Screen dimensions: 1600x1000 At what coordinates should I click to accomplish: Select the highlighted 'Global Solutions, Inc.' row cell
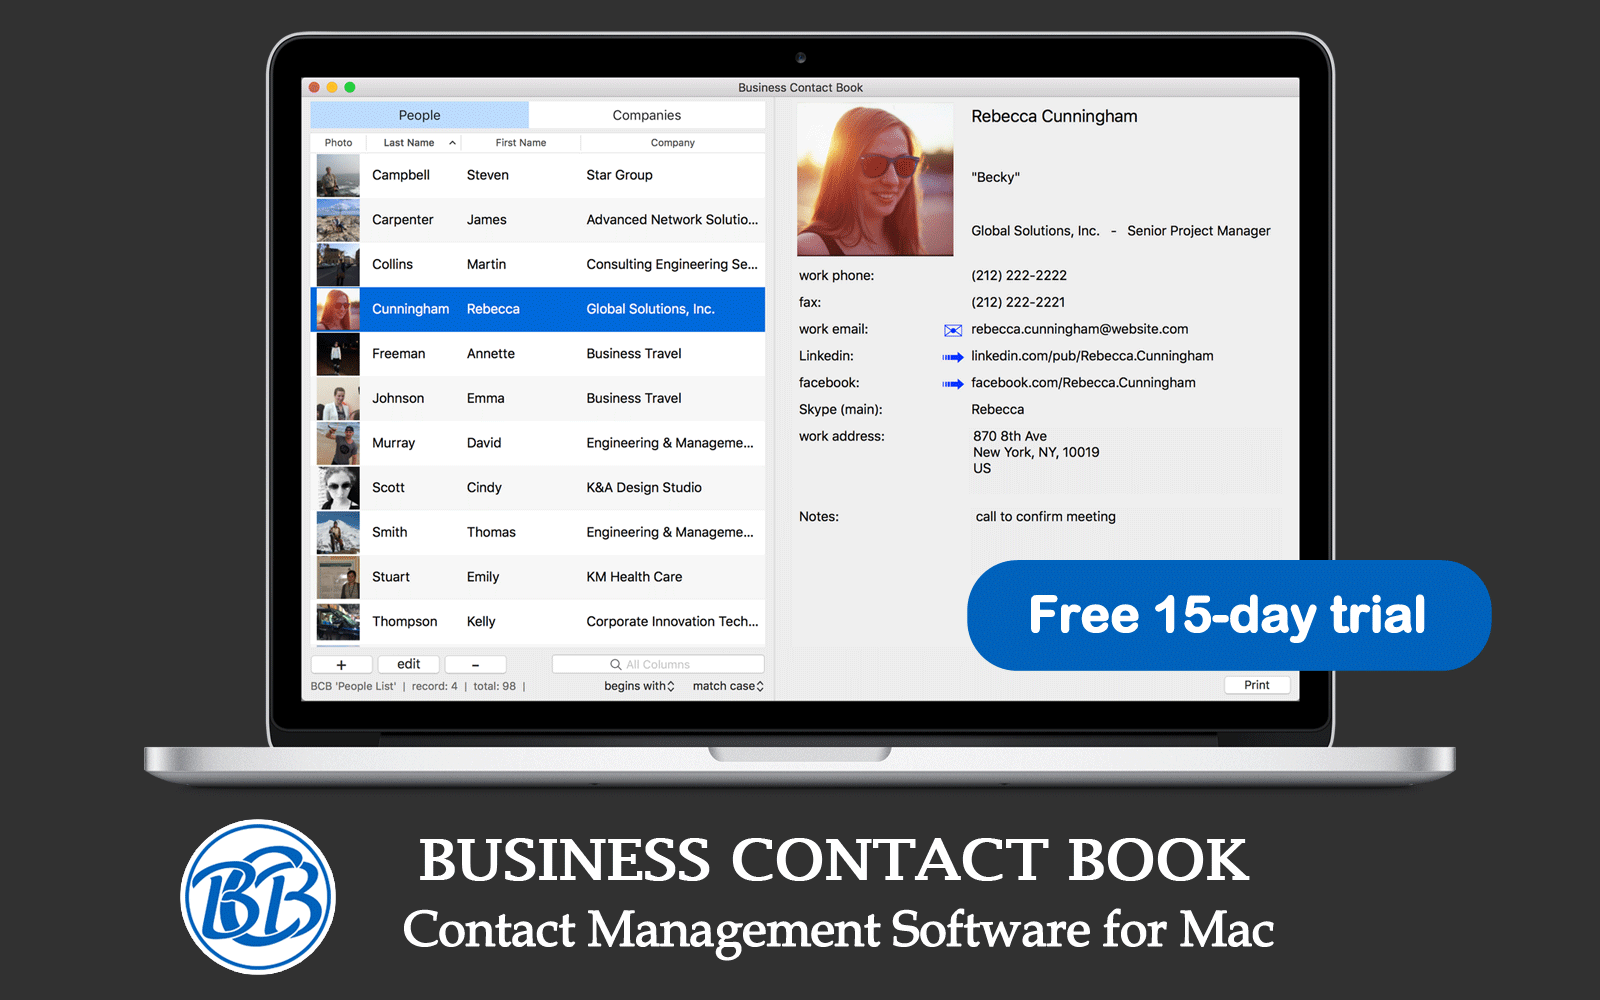[650, 309]
